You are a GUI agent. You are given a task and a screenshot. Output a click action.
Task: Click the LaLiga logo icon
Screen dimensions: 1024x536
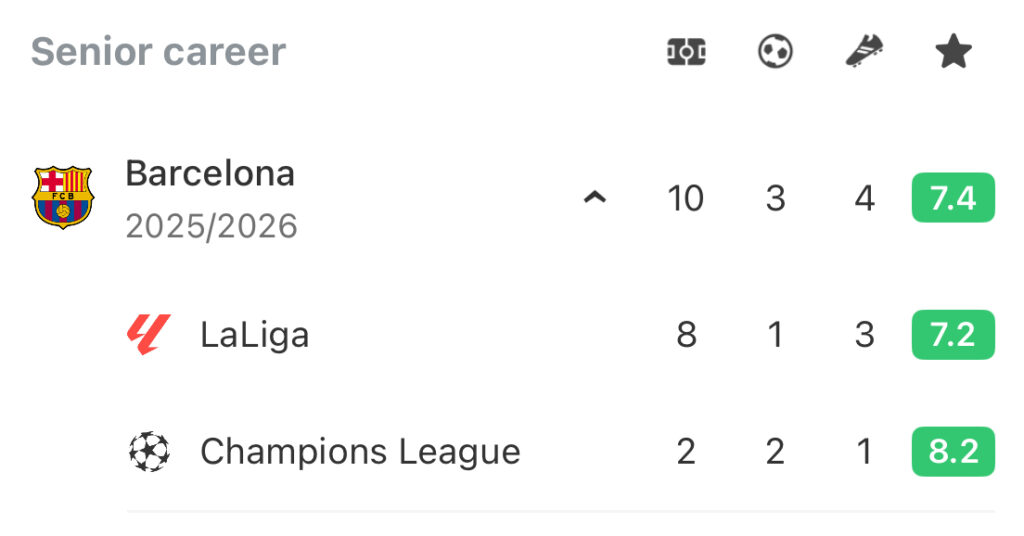149,334
